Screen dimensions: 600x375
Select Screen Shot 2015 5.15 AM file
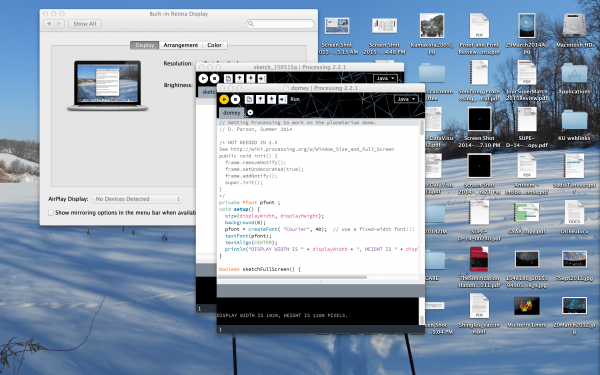(337, 26)
